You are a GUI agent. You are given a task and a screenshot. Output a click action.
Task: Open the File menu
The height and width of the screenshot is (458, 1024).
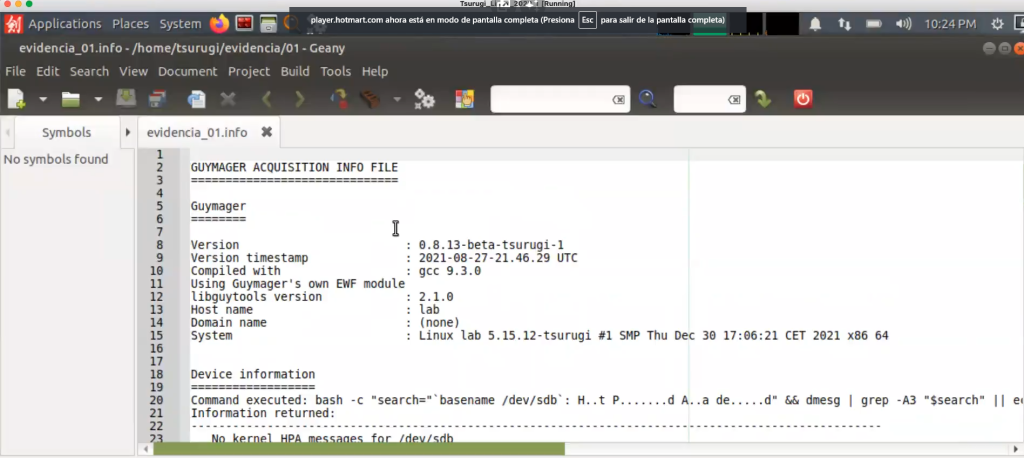point(15,71)
